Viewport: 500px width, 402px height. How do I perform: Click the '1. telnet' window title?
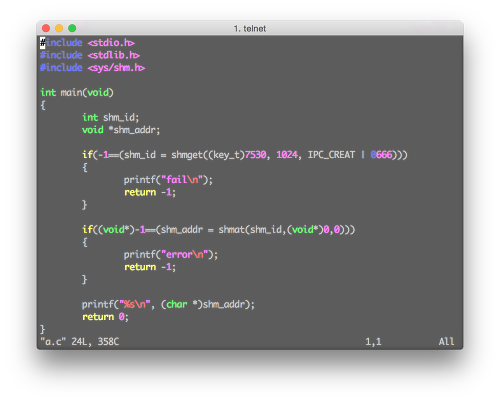click(250, 29)
